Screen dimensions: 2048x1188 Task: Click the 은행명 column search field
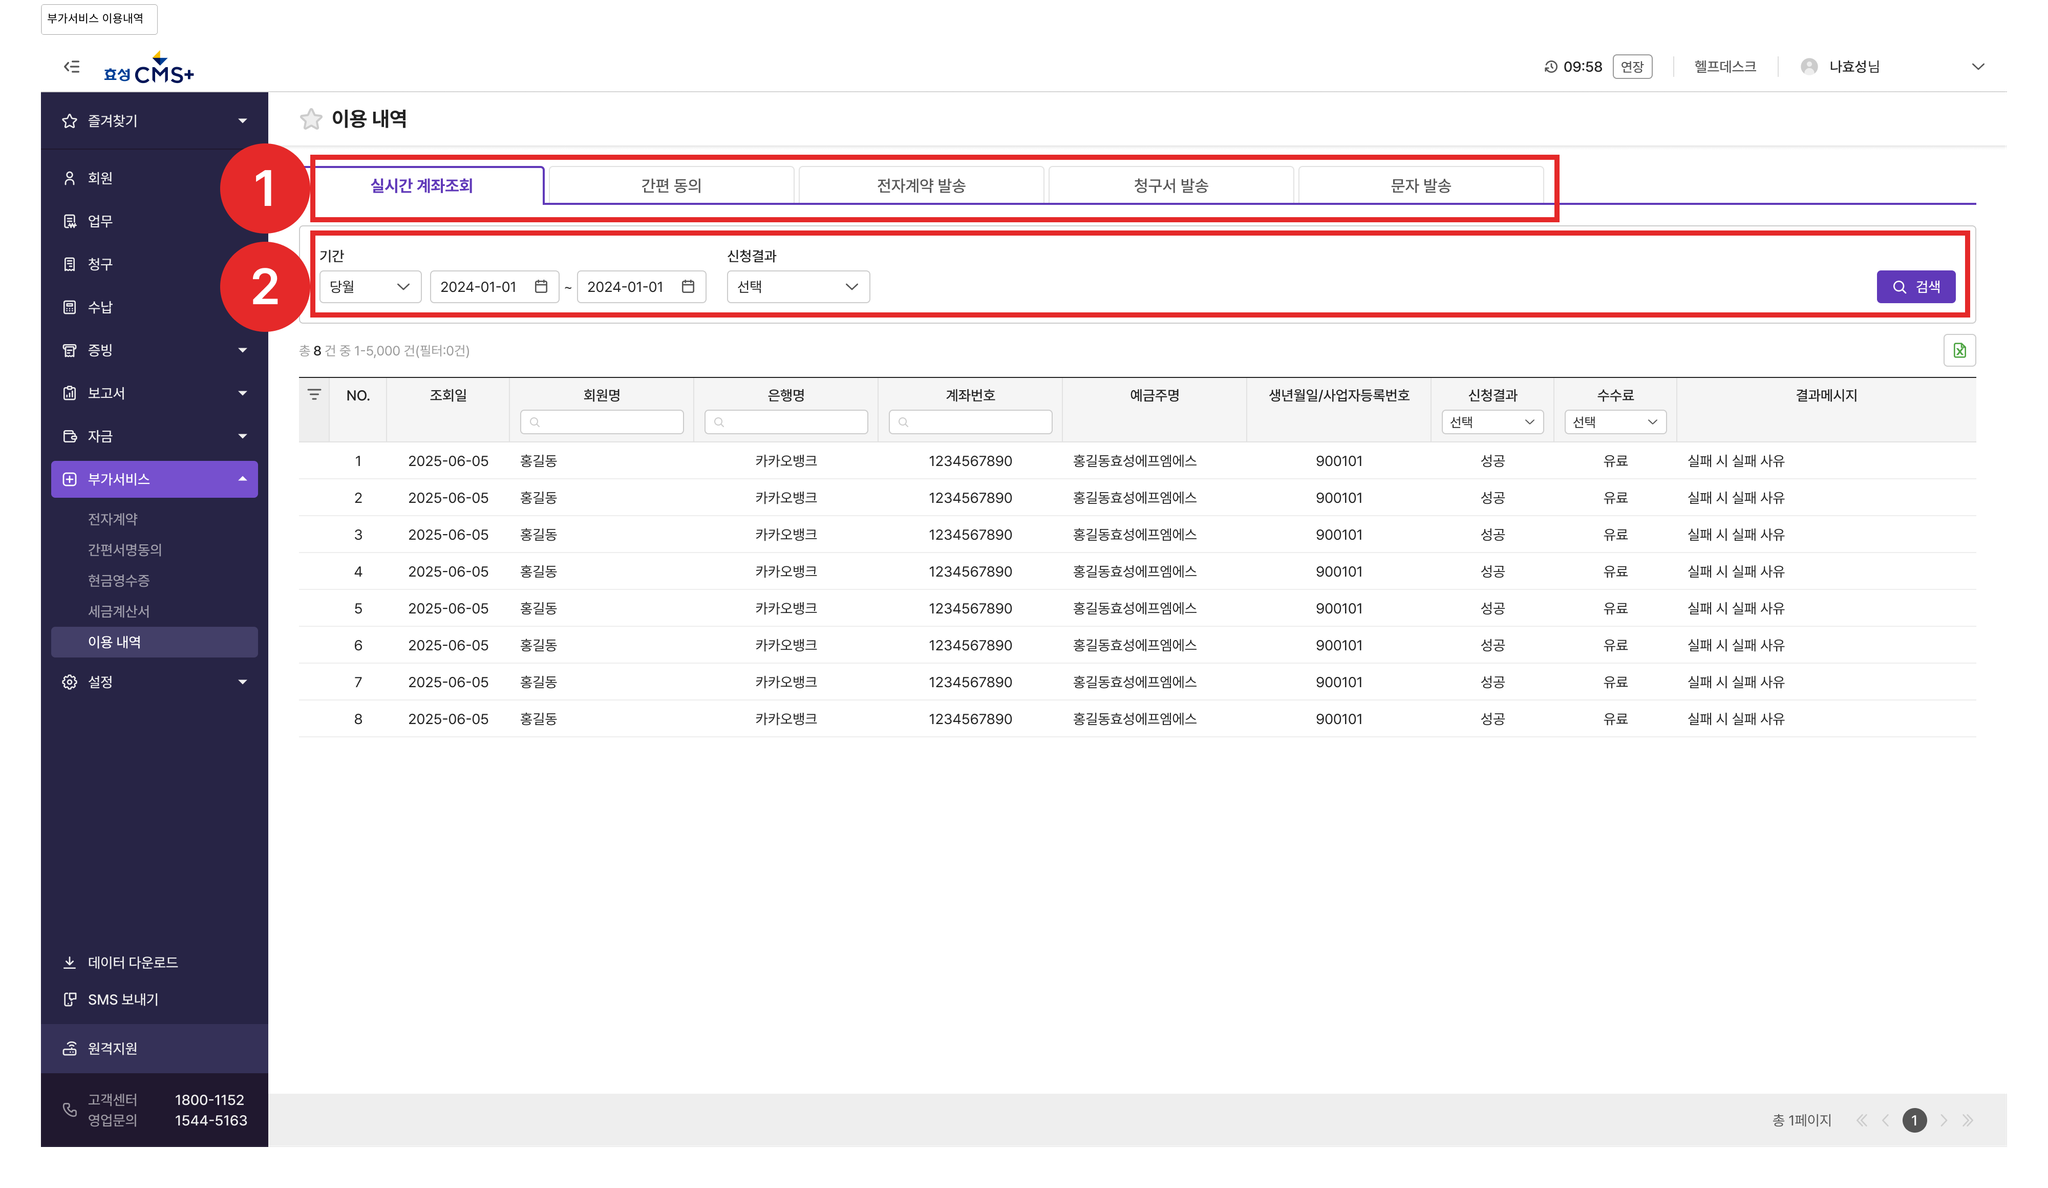(786, 422)
